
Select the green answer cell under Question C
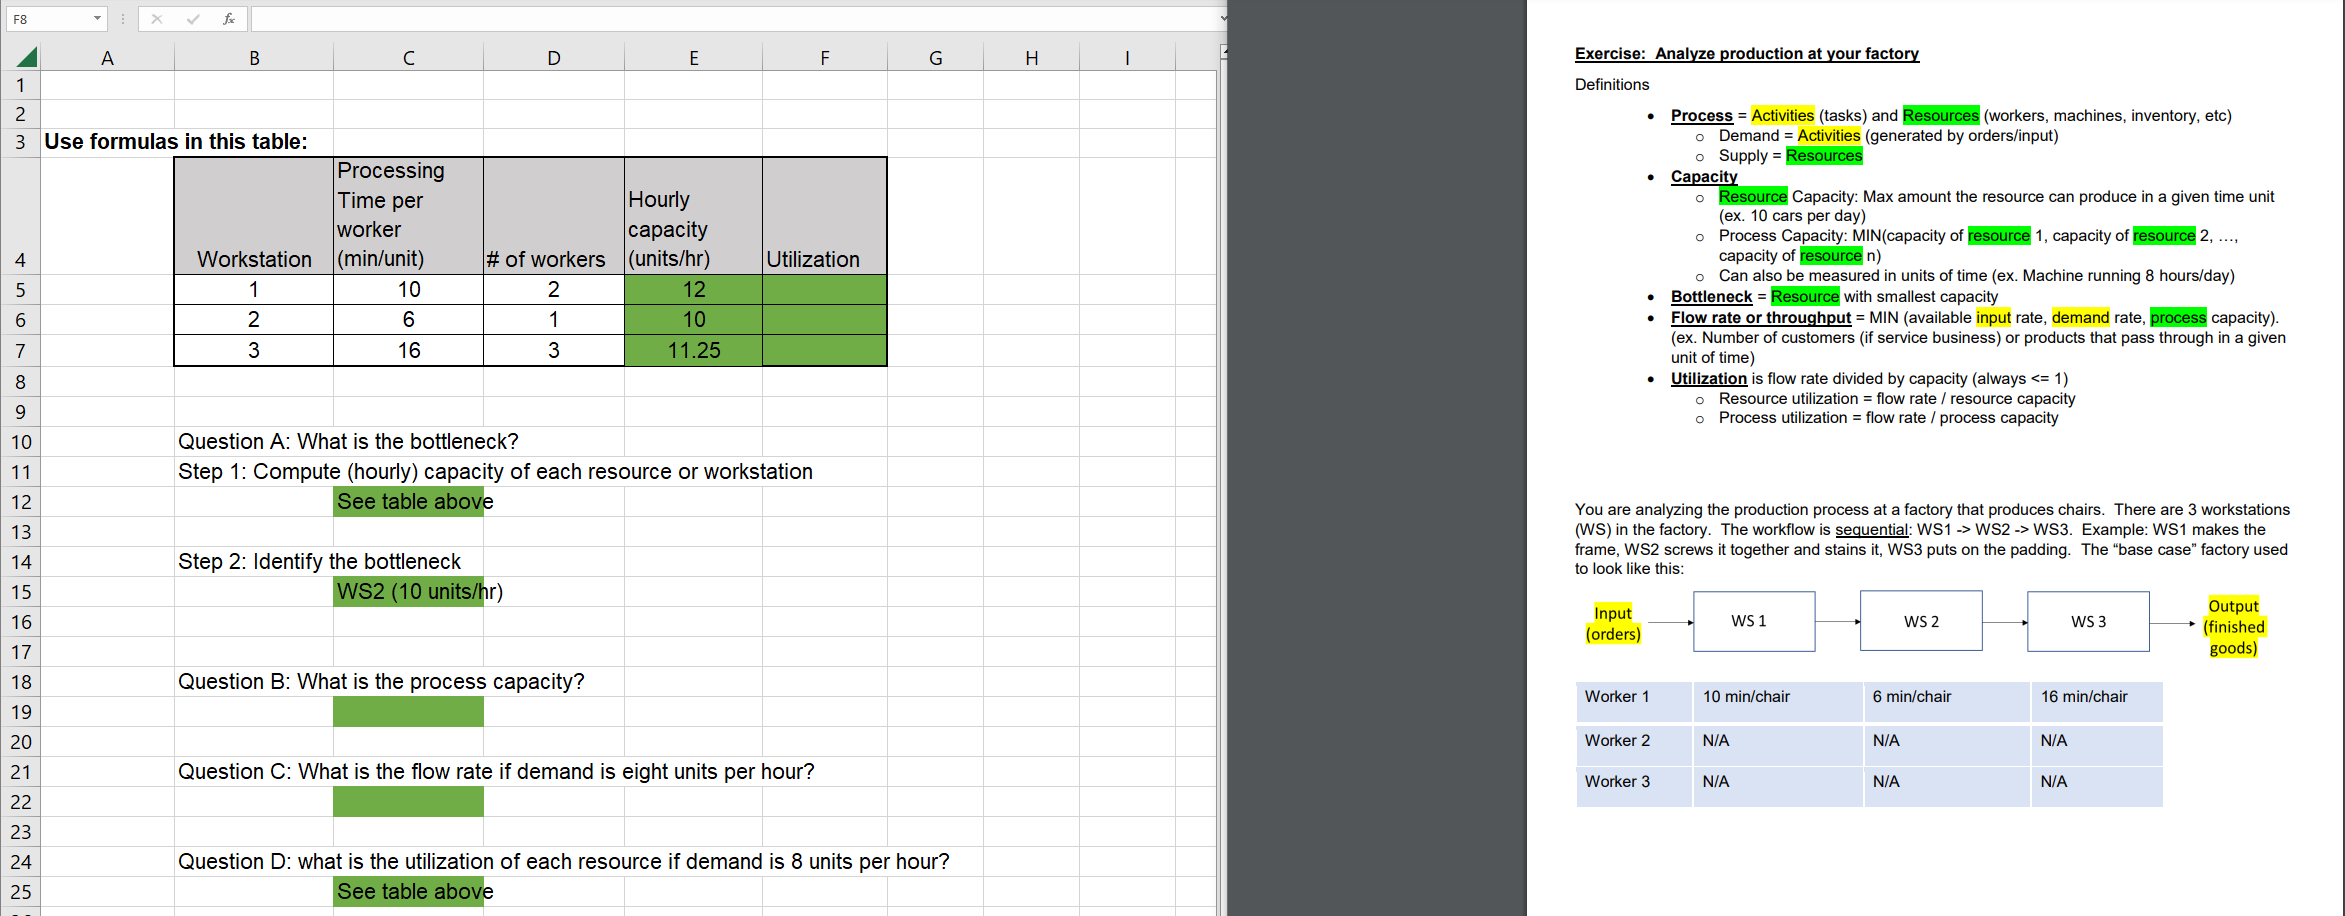click(x=408, y=802)
